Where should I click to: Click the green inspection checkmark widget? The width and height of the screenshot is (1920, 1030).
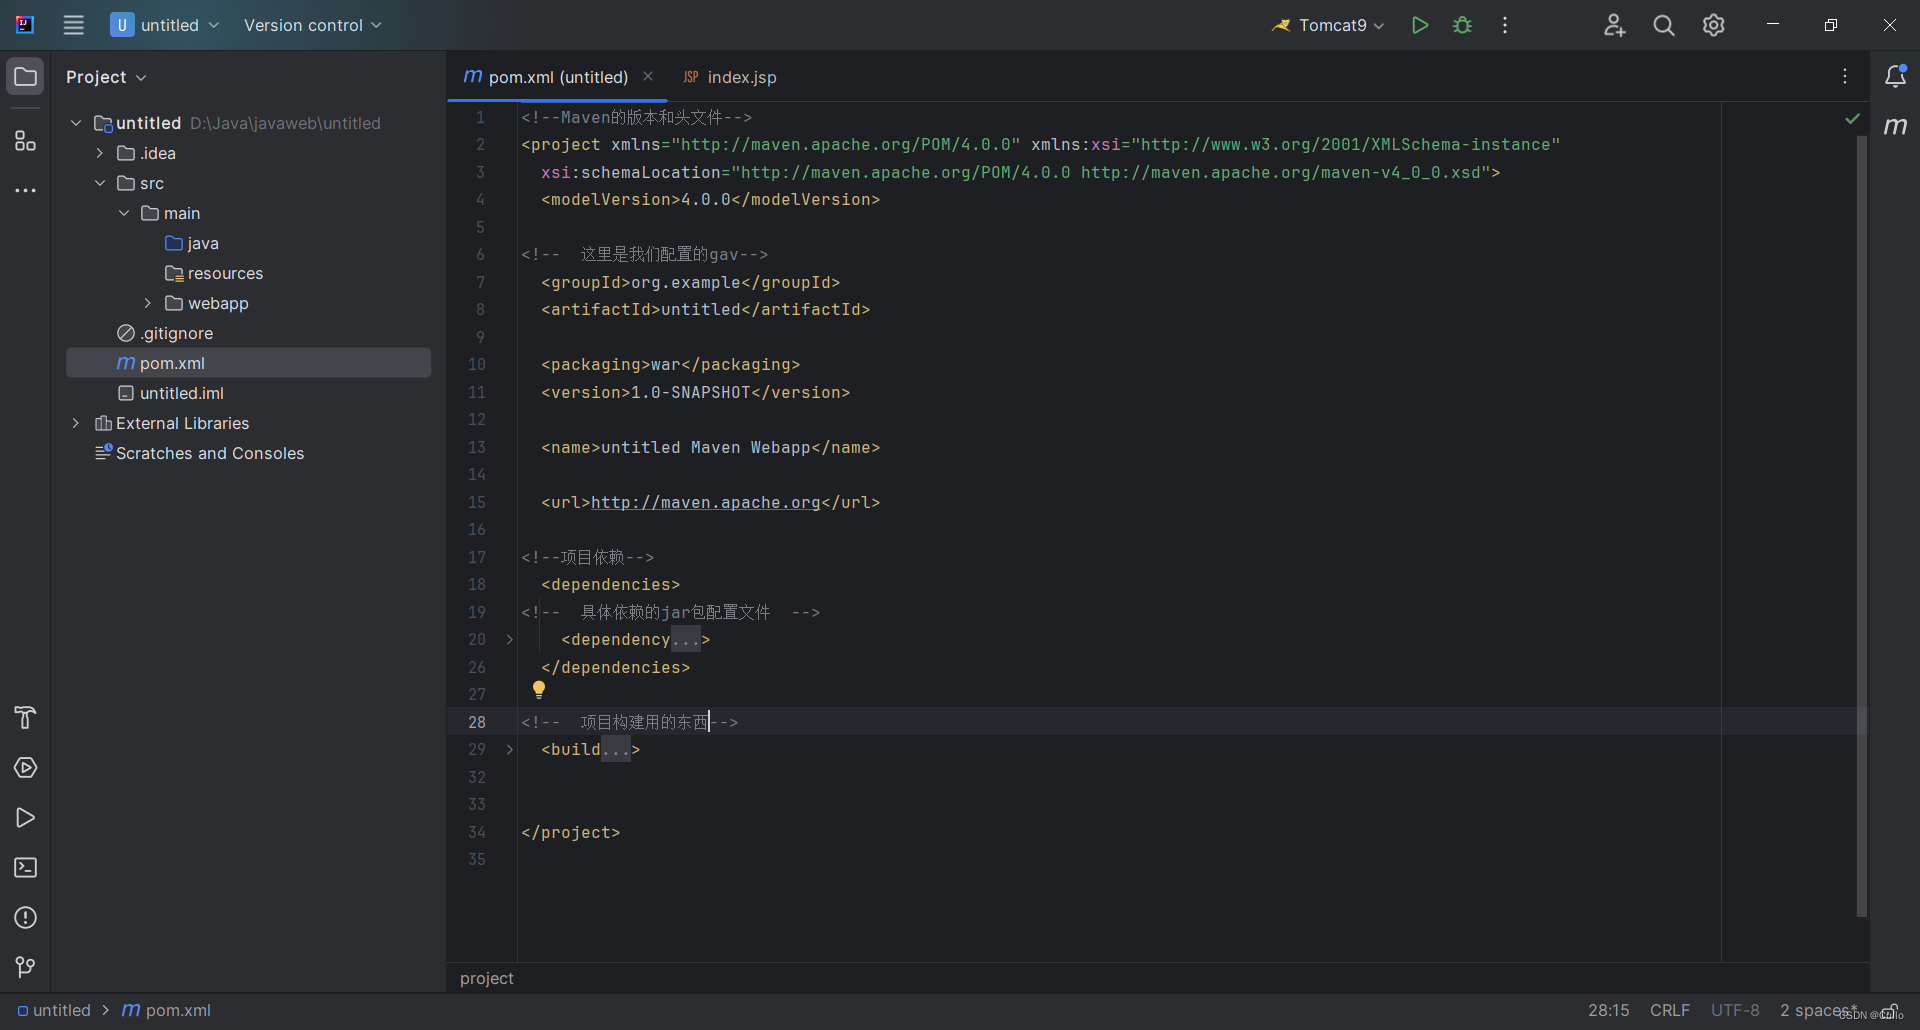coord(1852,118)
